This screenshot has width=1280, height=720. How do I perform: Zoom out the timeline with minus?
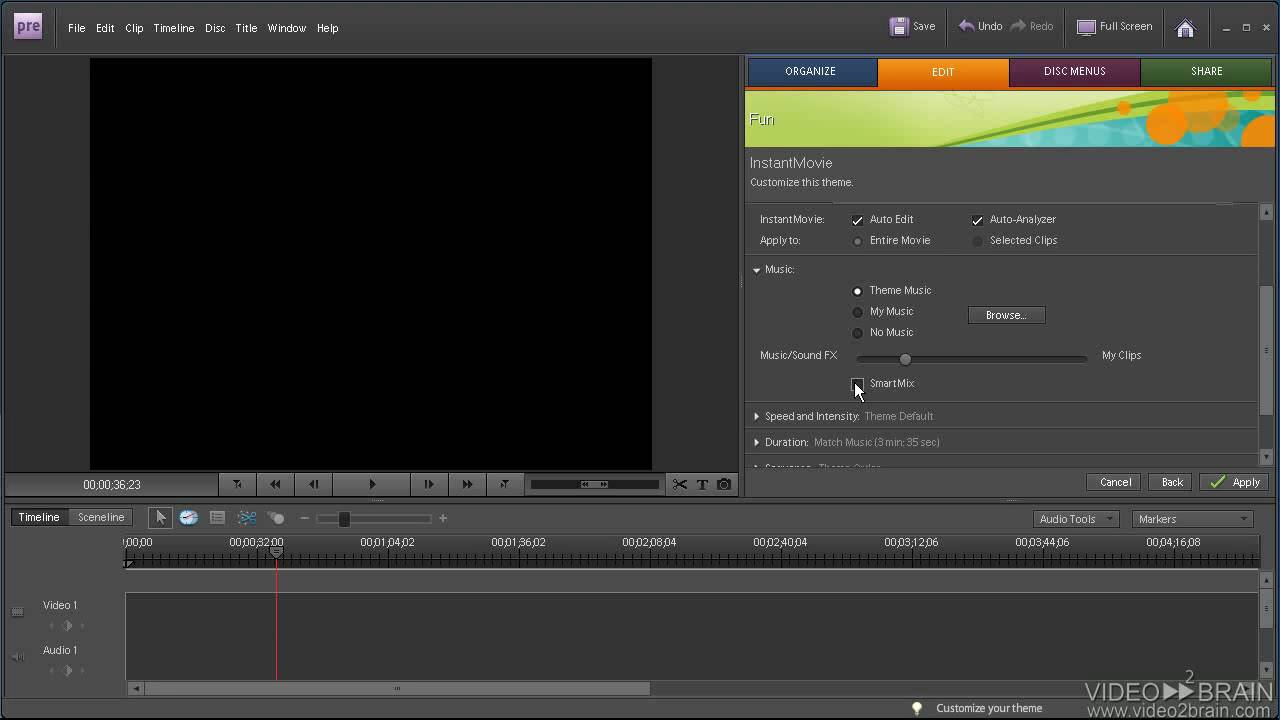pos(305,518)
